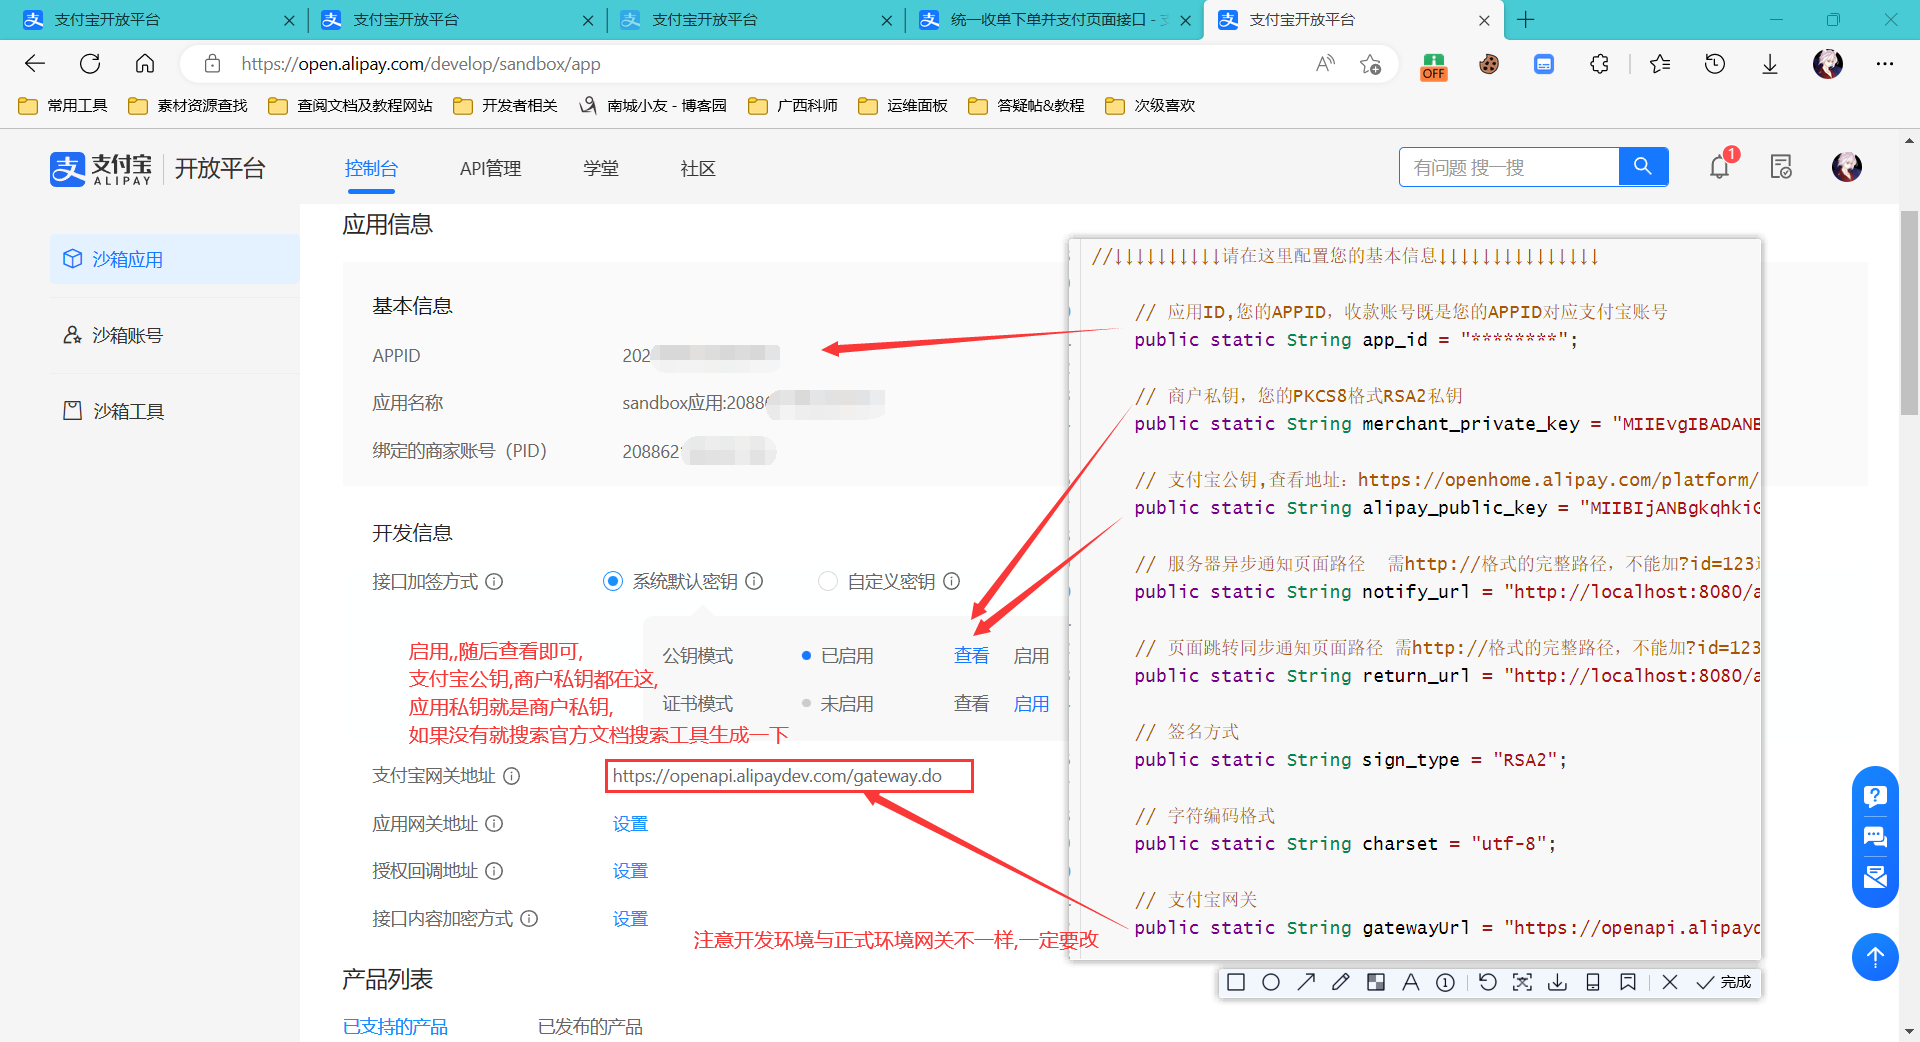Click 完成 to finish the screenshot
Viewport: 1920px width, 1042px height.
coord(1724,982)
